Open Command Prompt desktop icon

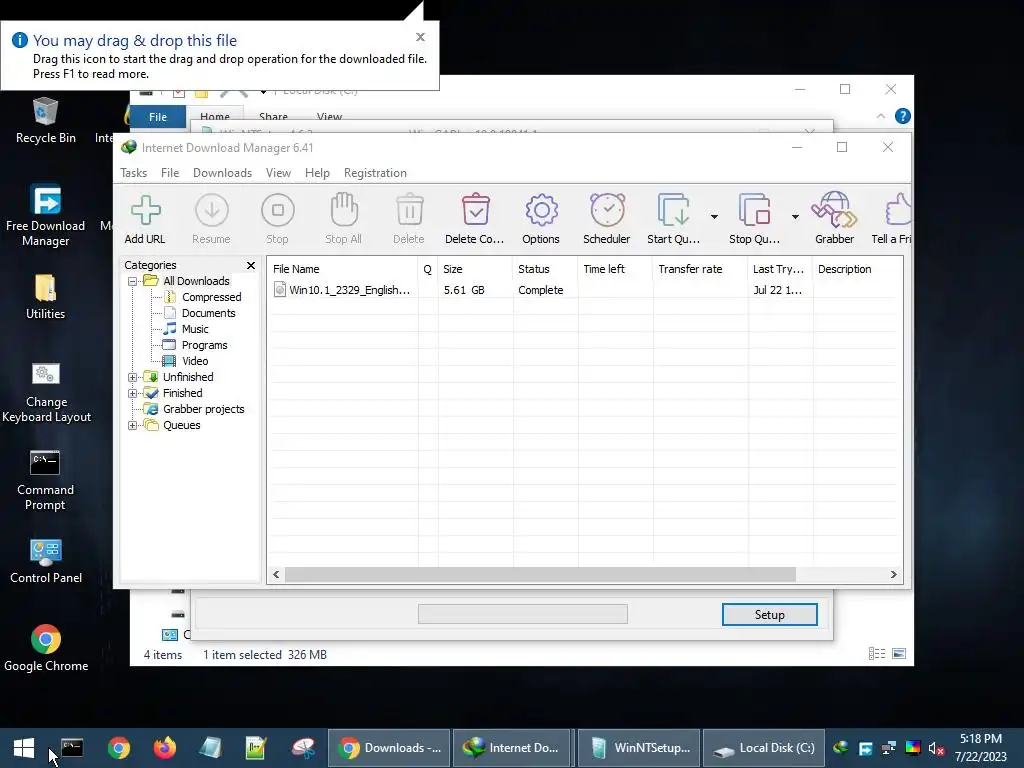(x=46, y=481)
